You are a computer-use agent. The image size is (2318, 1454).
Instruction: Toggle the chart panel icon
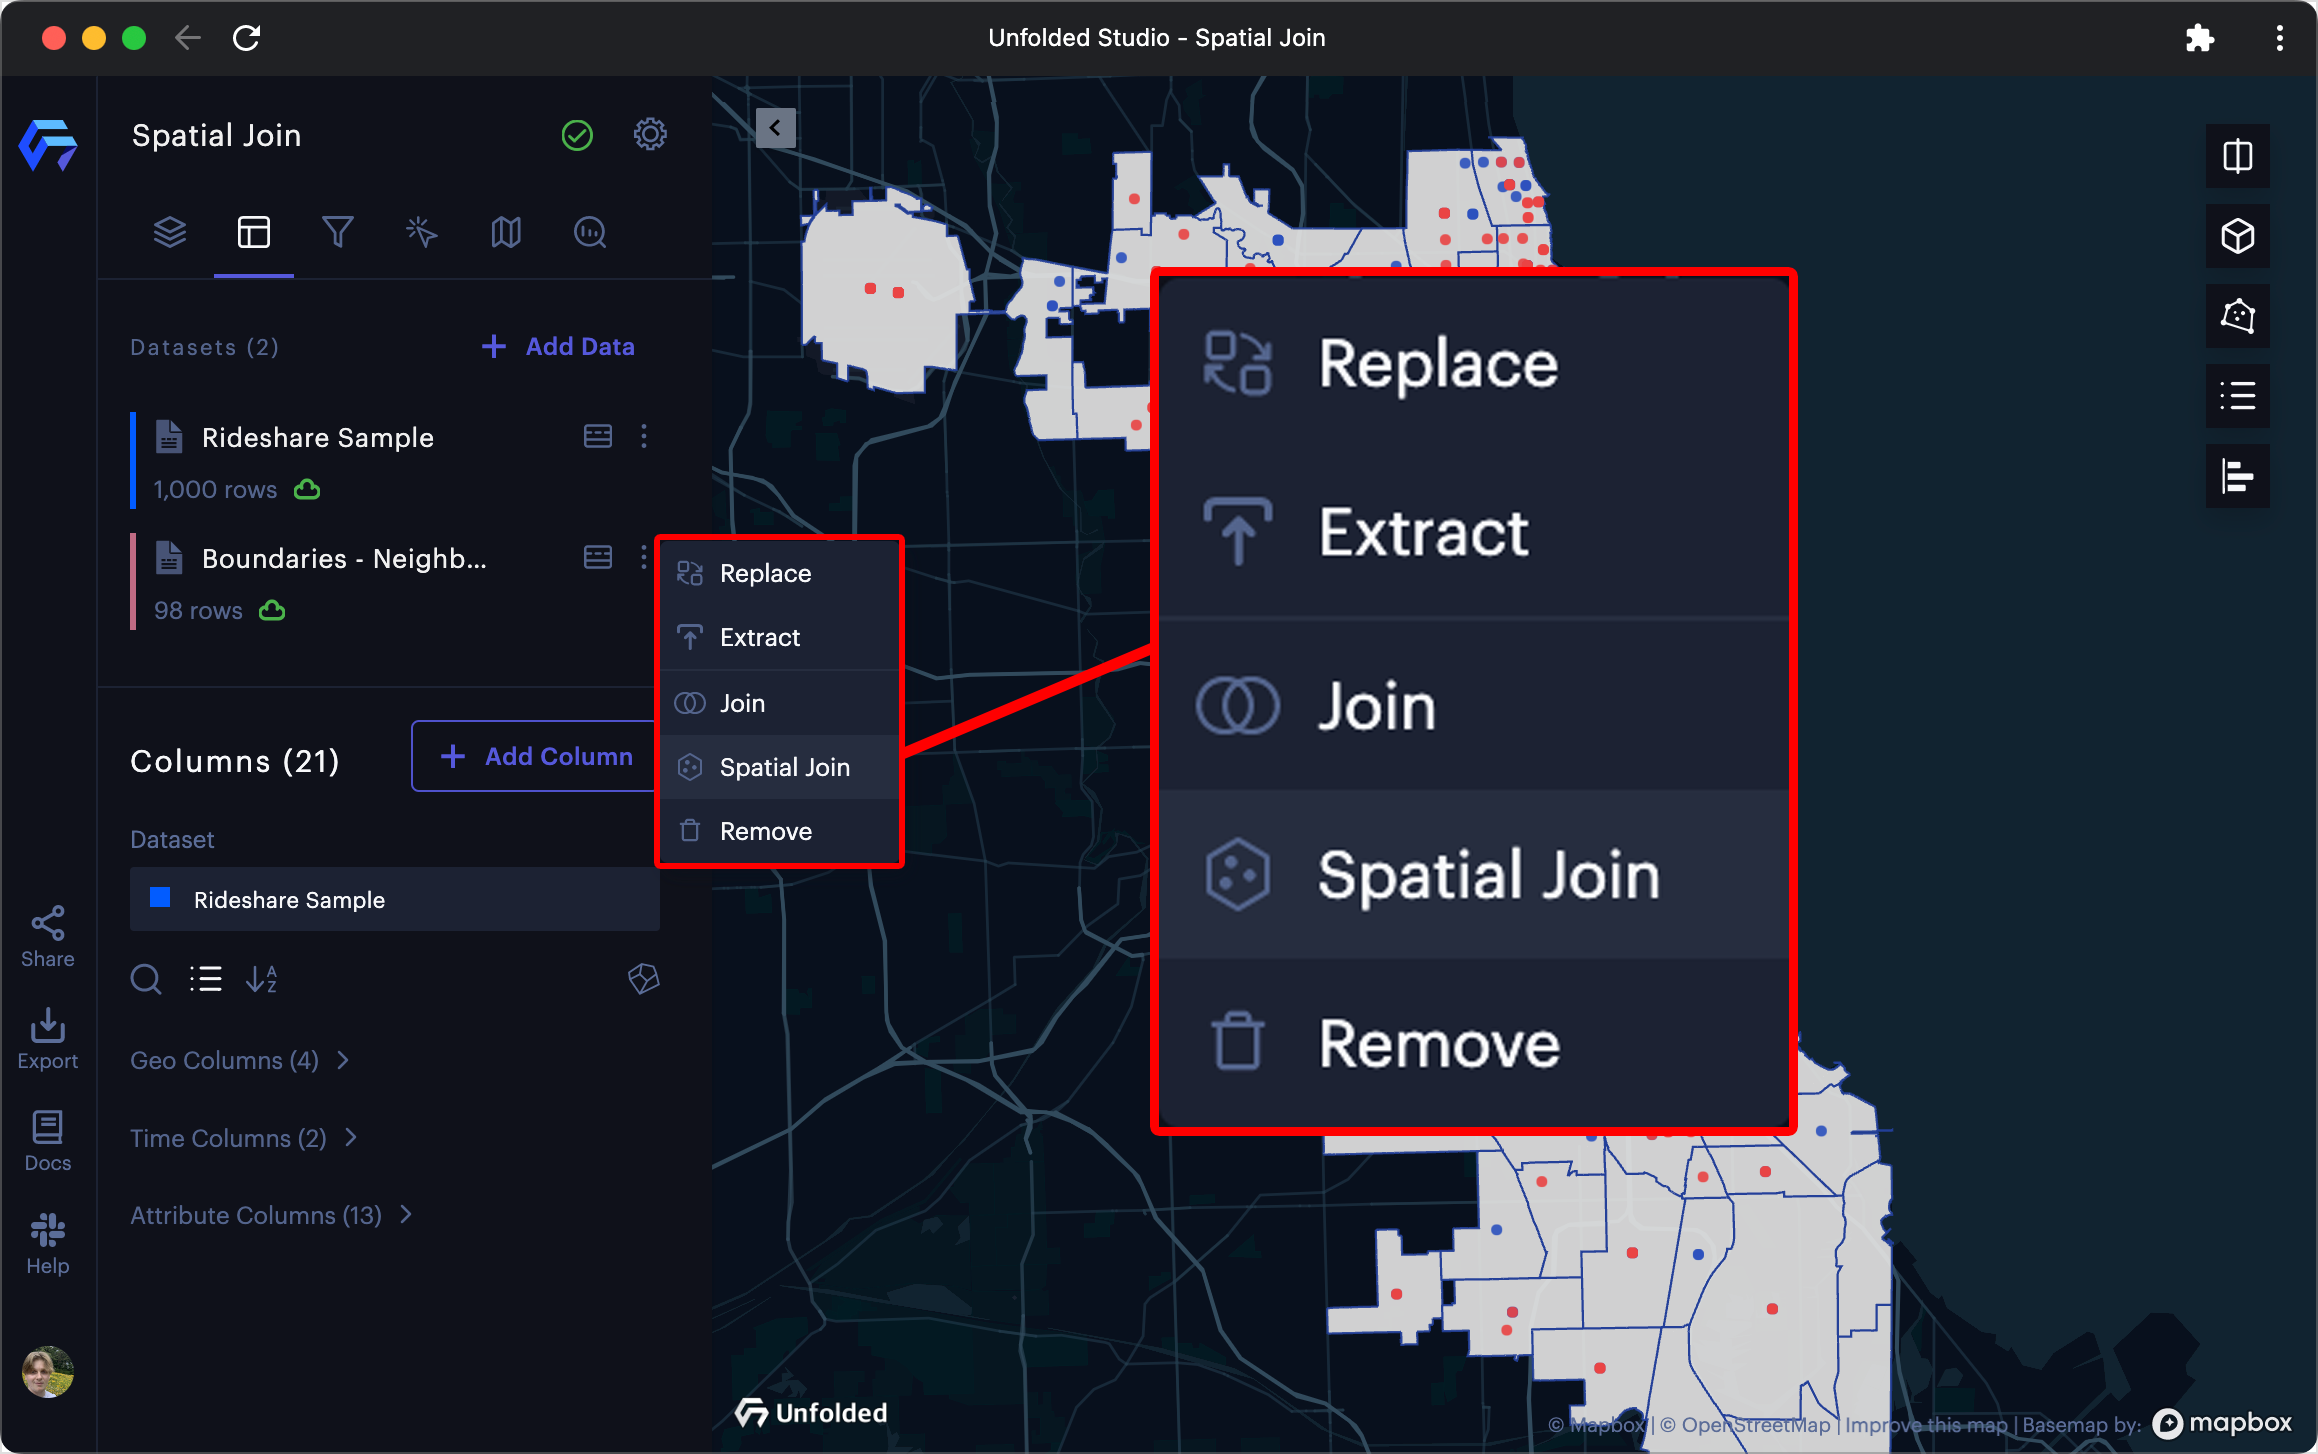(x=2237, y=476)
